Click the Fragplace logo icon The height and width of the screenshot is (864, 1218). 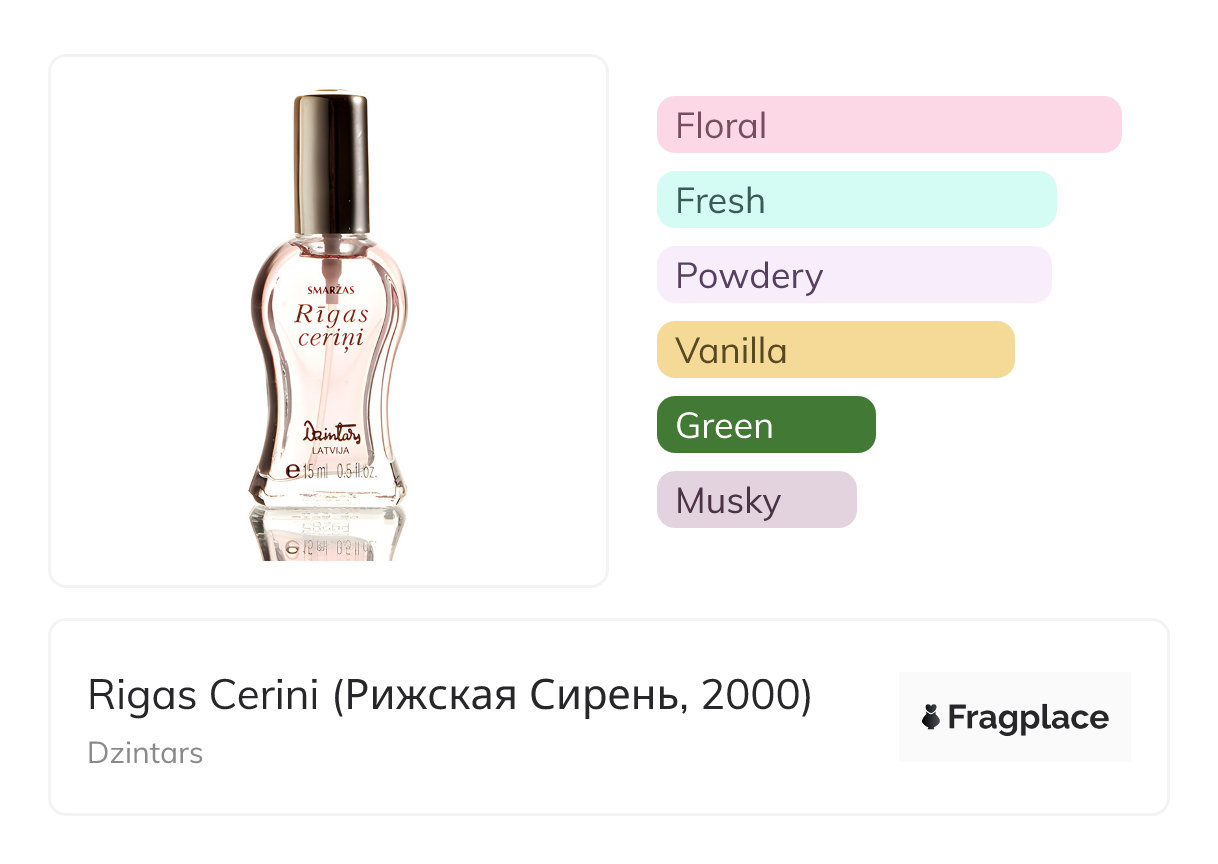pos(931,717)
